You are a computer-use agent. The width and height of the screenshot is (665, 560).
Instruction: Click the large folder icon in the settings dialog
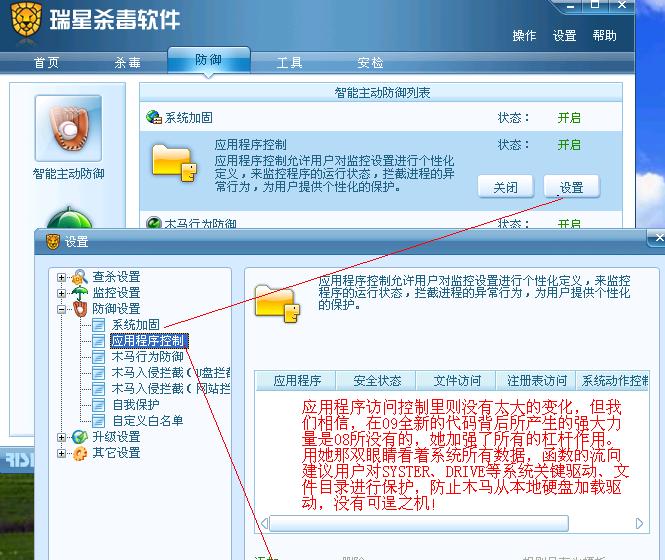pos(277,303)
